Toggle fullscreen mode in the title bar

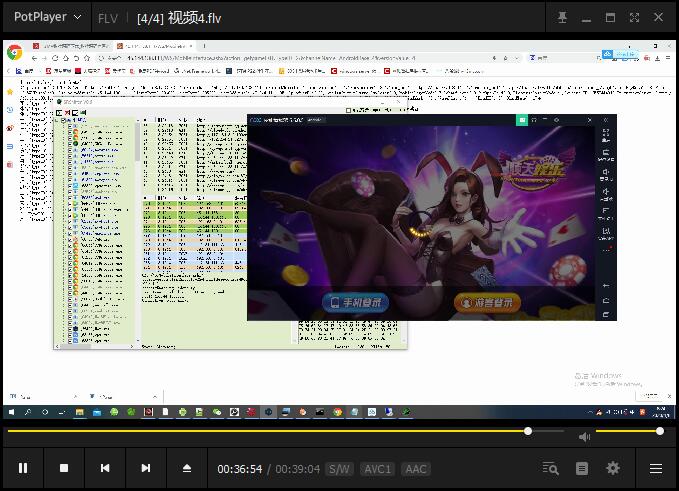coord(634,17)
